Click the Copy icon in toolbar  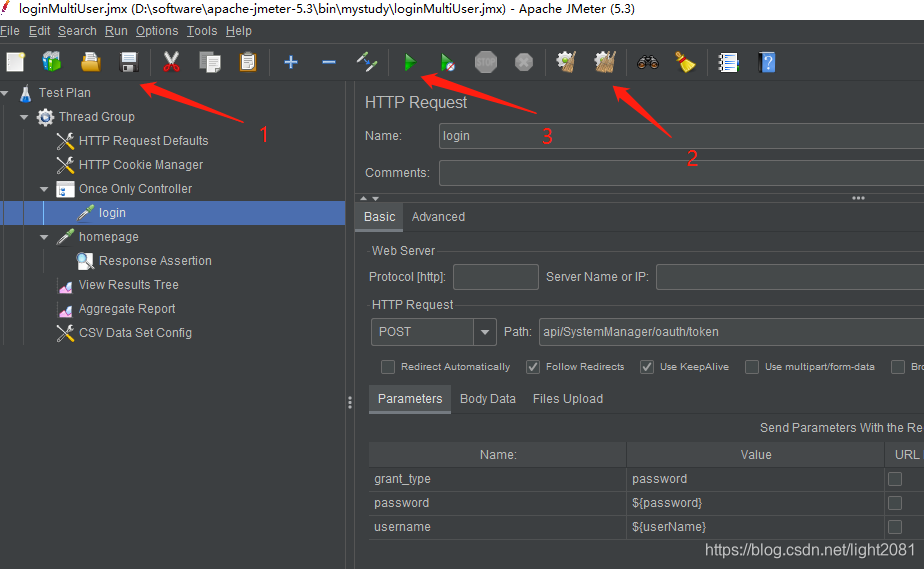point(209,62)
